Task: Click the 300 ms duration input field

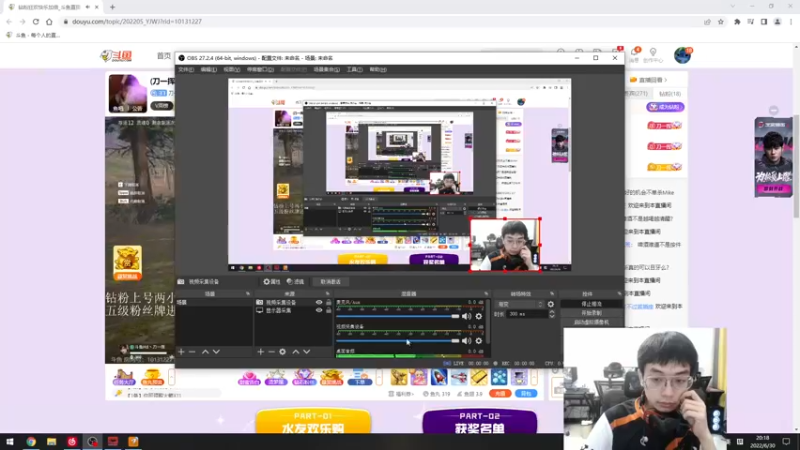Action: tap(528, 314)
